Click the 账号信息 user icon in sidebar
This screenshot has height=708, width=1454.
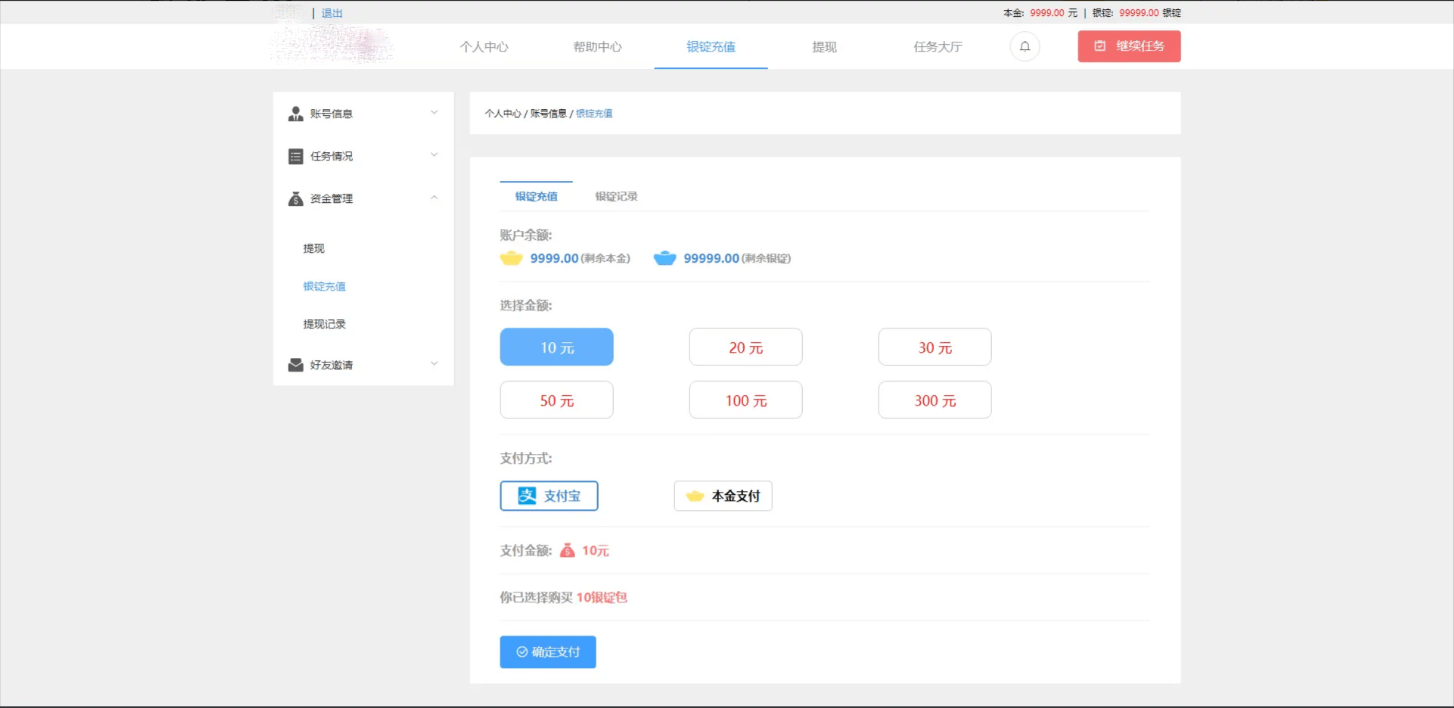coord(296,114)
